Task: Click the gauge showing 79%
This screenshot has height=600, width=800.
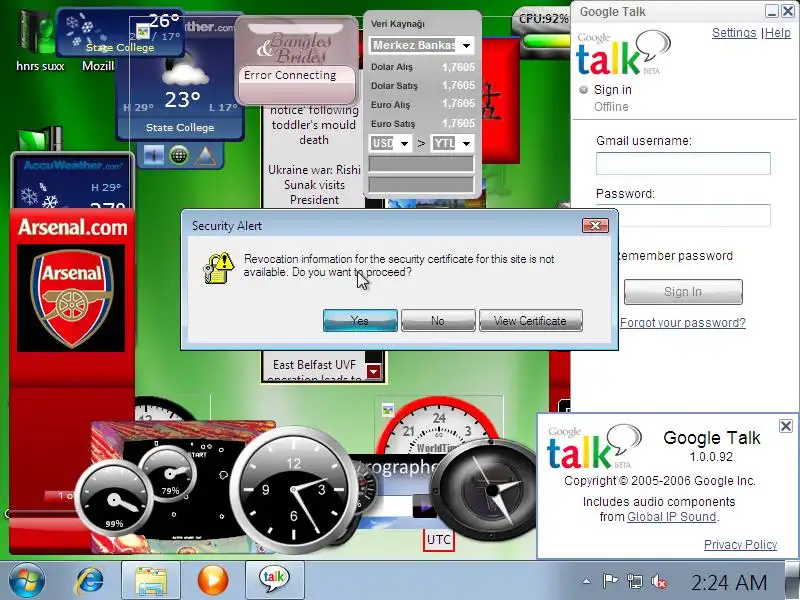Action: [168, 473]
